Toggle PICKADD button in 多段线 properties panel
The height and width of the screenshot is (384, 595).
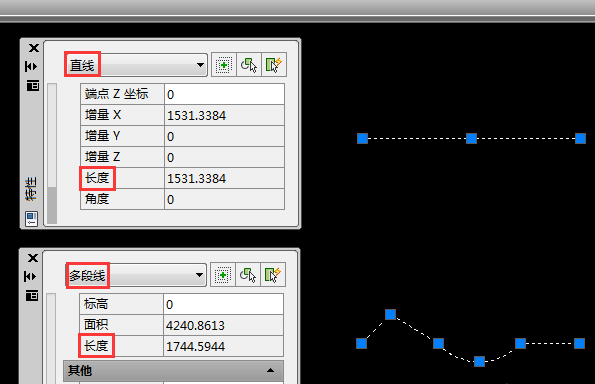(x=223, y=275)
